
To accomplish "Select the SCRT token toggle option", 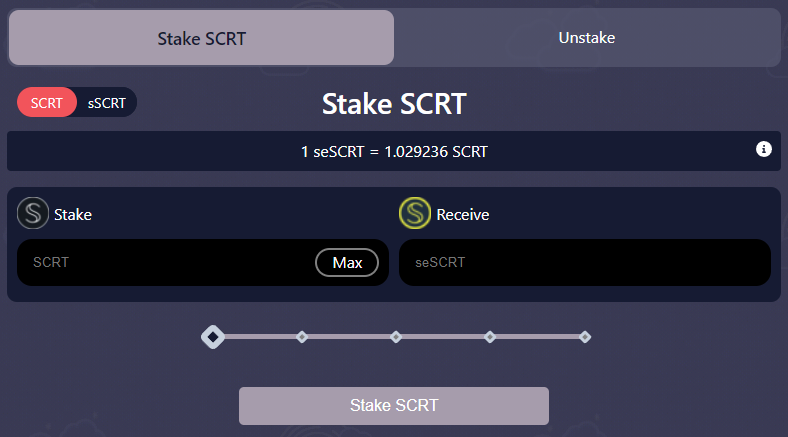I will click(47, 102).
